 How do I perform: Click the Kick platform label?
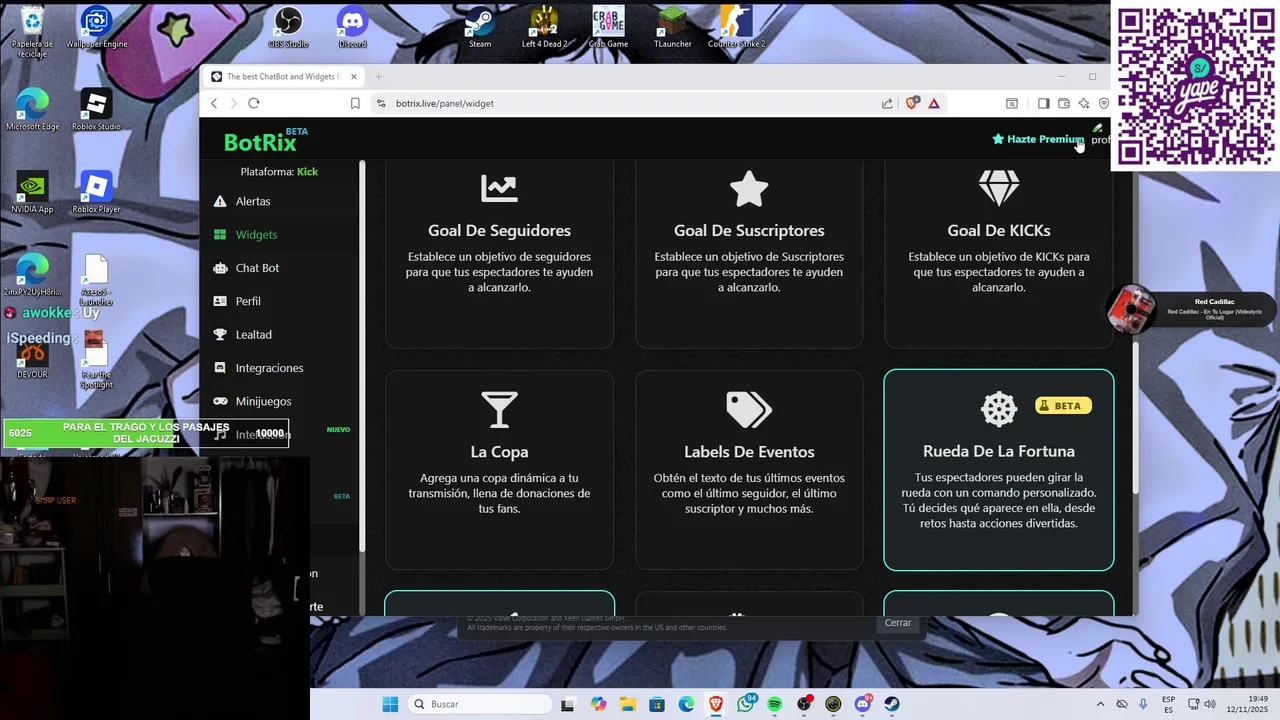click(x=307, y=172)
